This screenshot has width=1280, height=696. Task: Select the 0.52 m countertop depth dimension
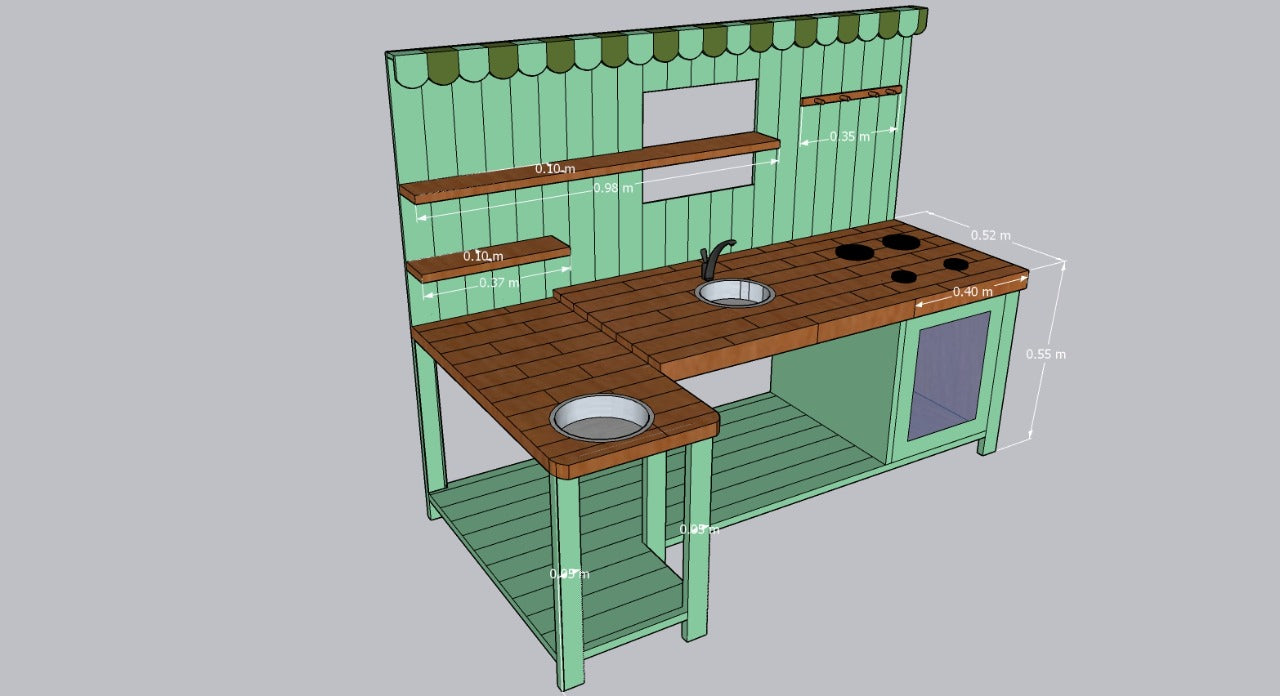(990, 236)
